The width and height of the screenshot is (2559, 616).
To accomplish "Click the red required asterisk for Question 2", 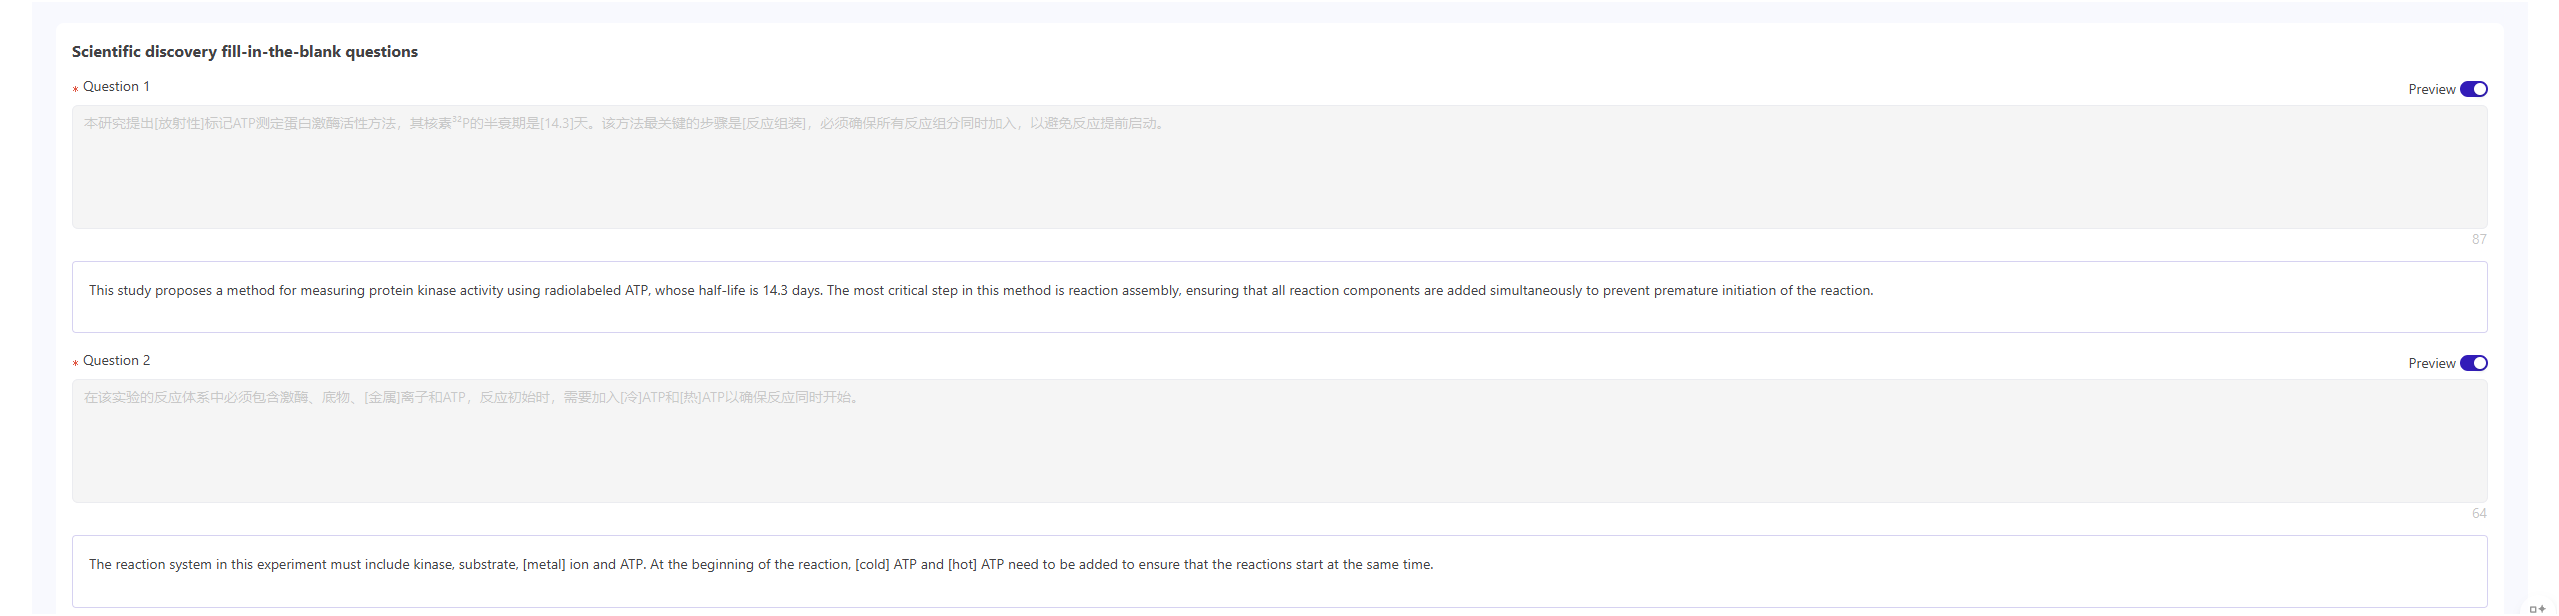I will (x=75, y=363).
